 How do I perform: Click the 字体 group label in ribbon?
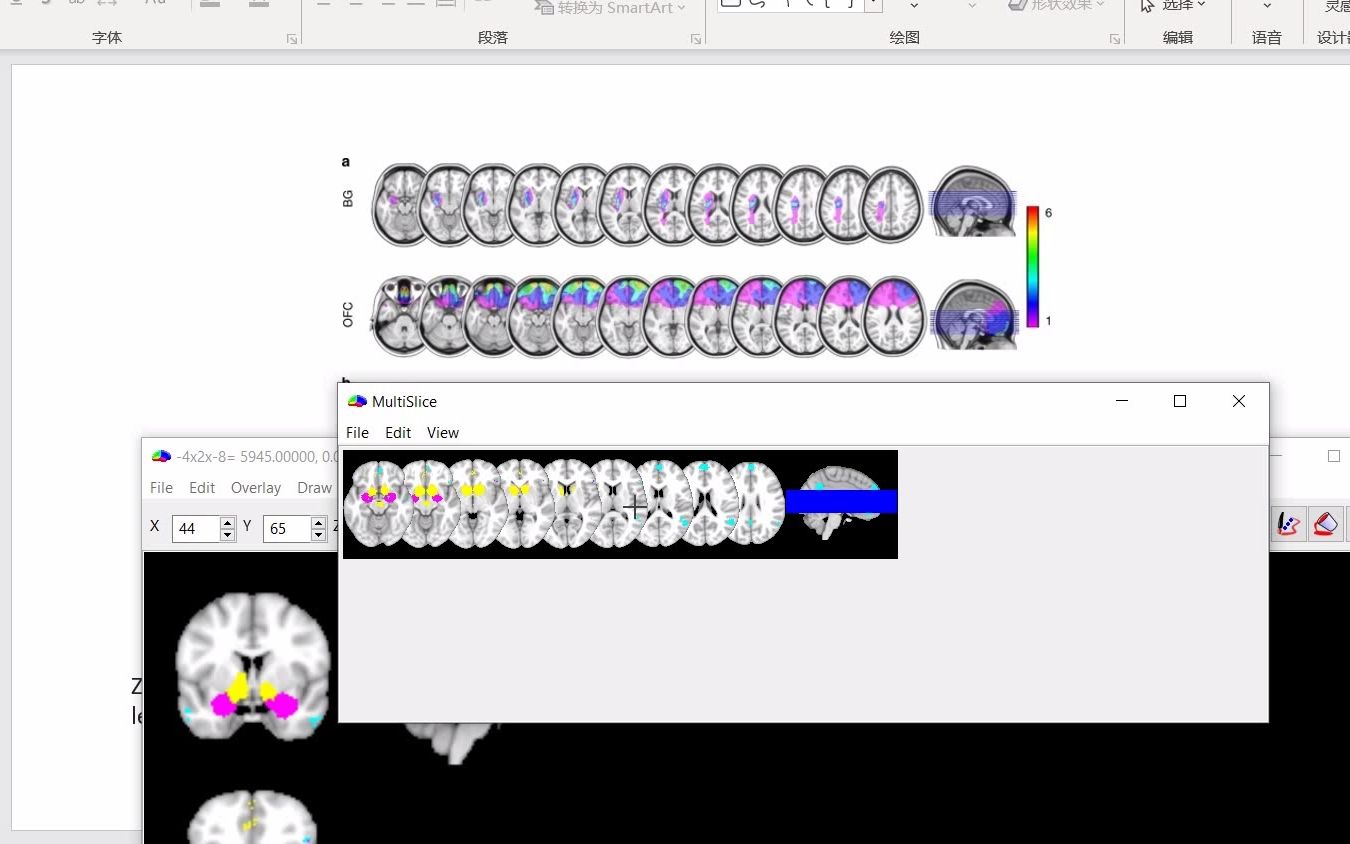click(x=107, y=38)
